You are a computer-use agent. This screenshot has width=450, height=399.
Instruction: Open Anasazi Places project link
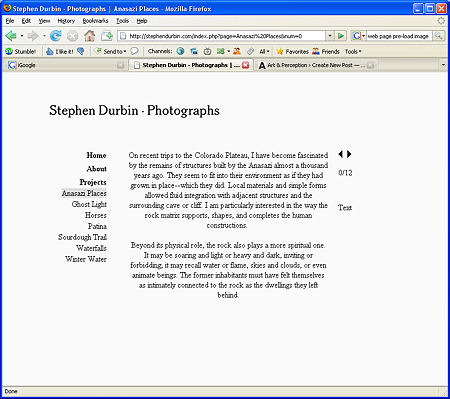click(x=84, y=193)
